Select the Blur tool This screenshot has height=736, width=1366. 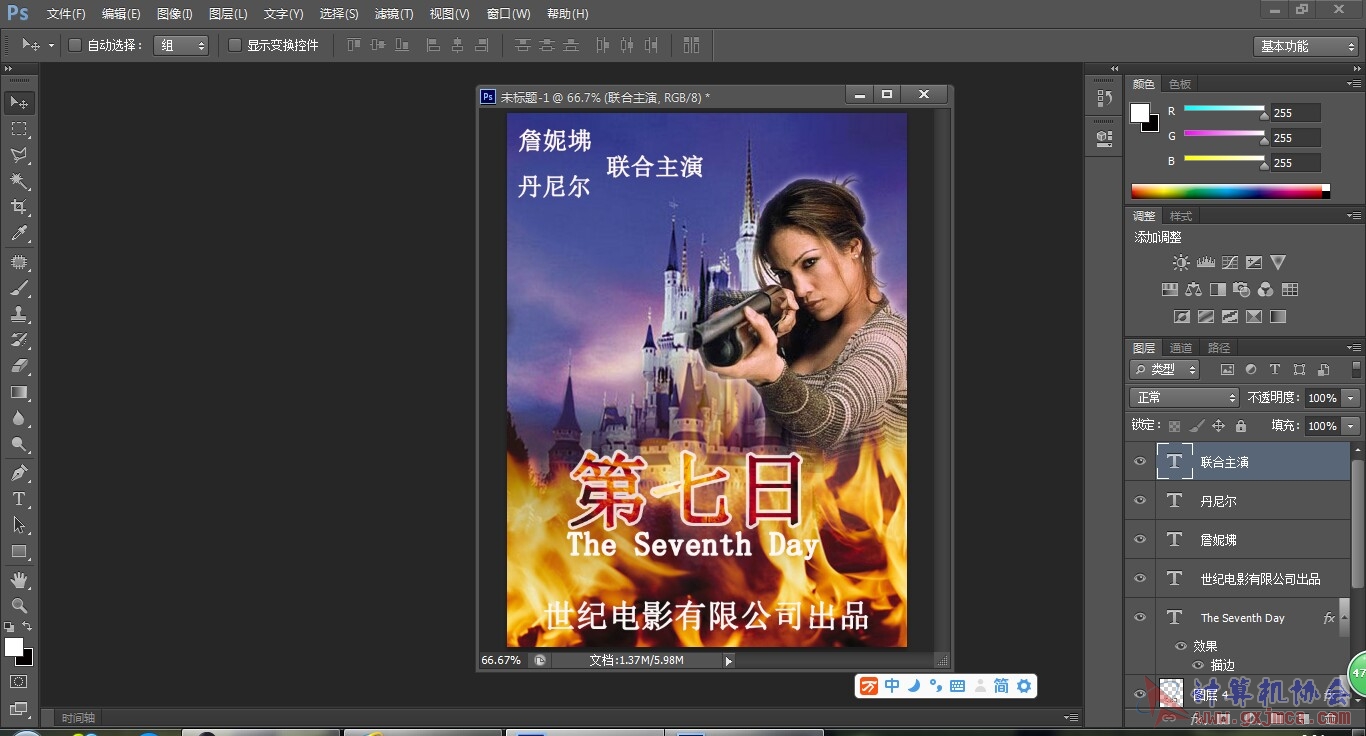[x=19, y=418]
